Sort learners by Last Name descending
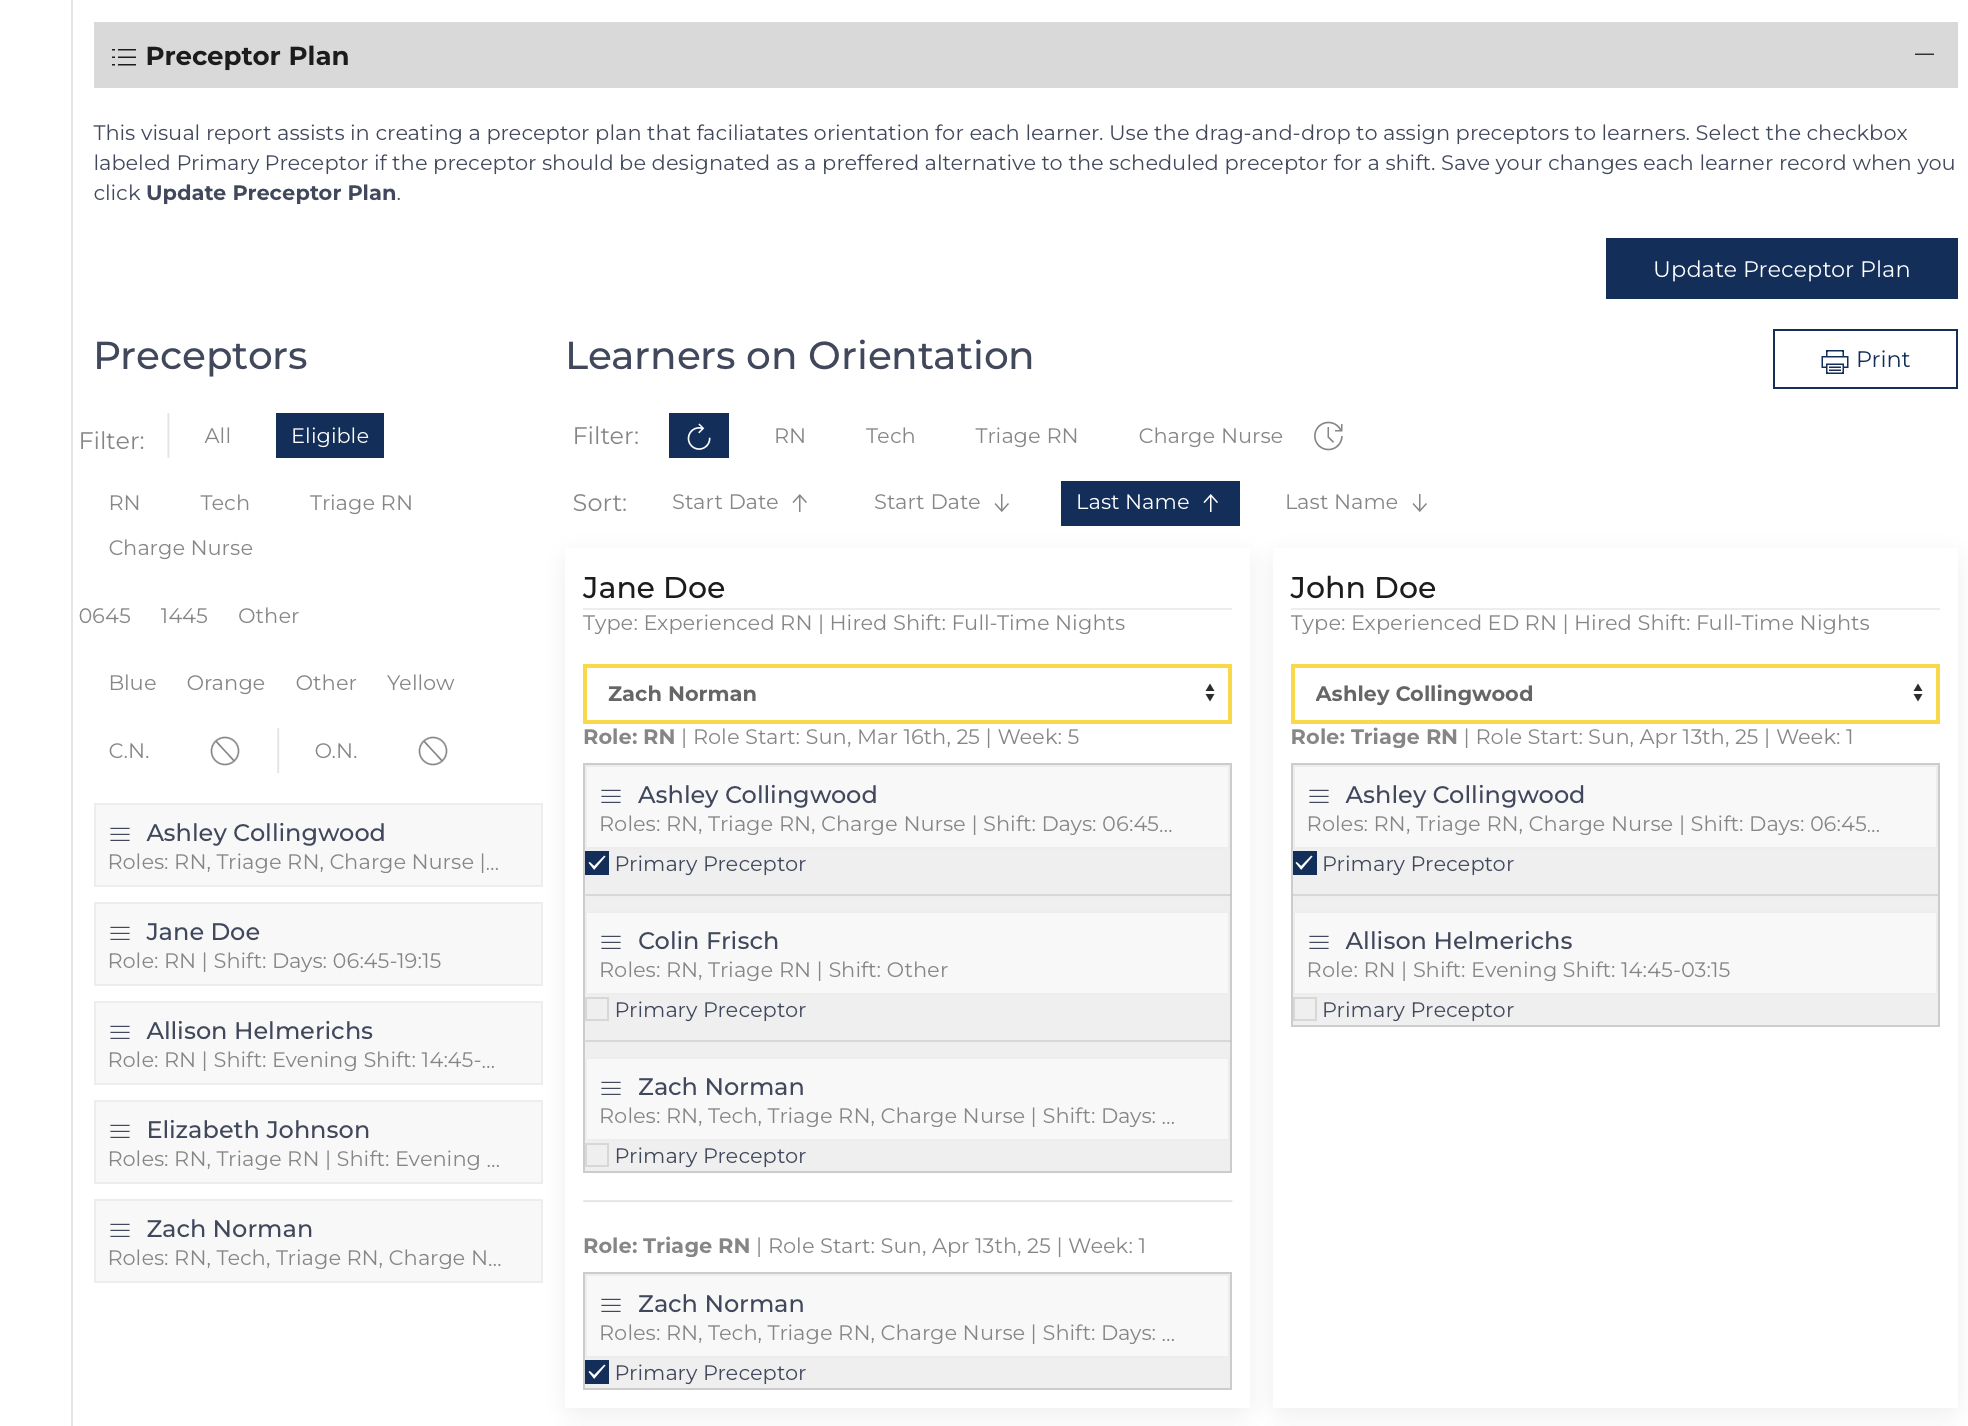The width and height of the screenshot is (1968, 1426). tap(1357, 502)
